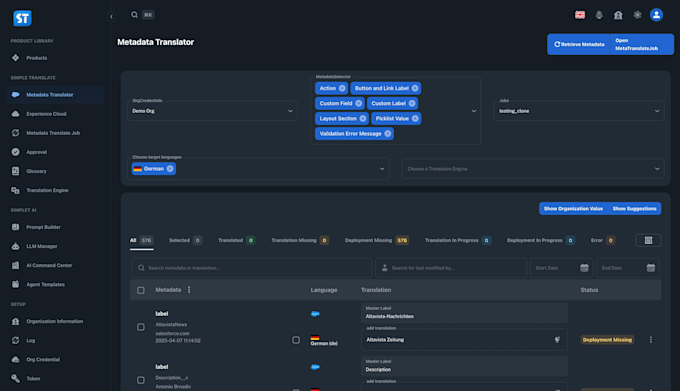This screenshot has height=391, width=680.
Task: Open the End Date calendar icon
Action: coord(651,268)
